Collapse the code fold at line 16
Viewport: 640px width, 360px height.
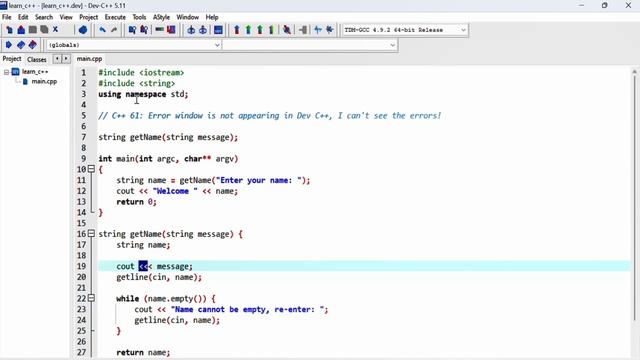tap(91, 233)
